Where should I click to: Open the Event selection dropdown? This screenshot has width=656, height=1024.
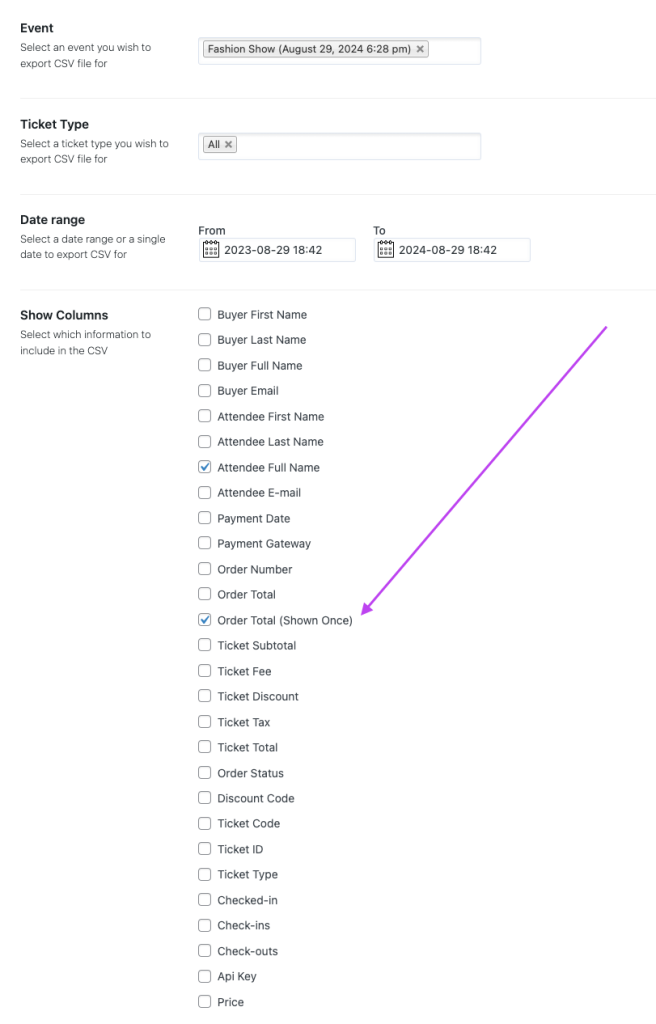455,50
